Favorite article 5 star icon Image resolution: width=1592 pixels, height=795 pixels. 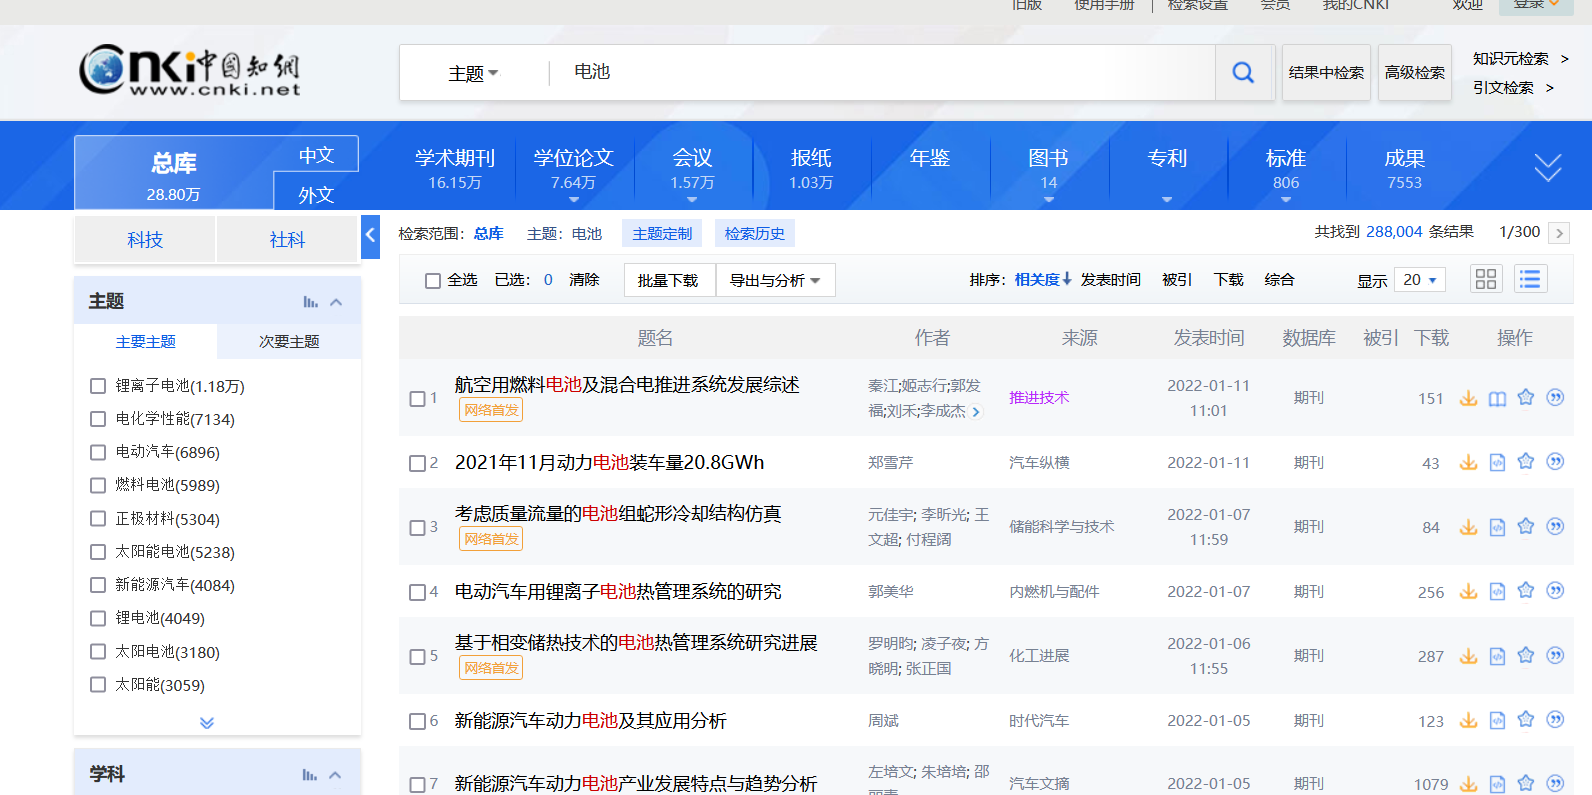point(1526,655)
